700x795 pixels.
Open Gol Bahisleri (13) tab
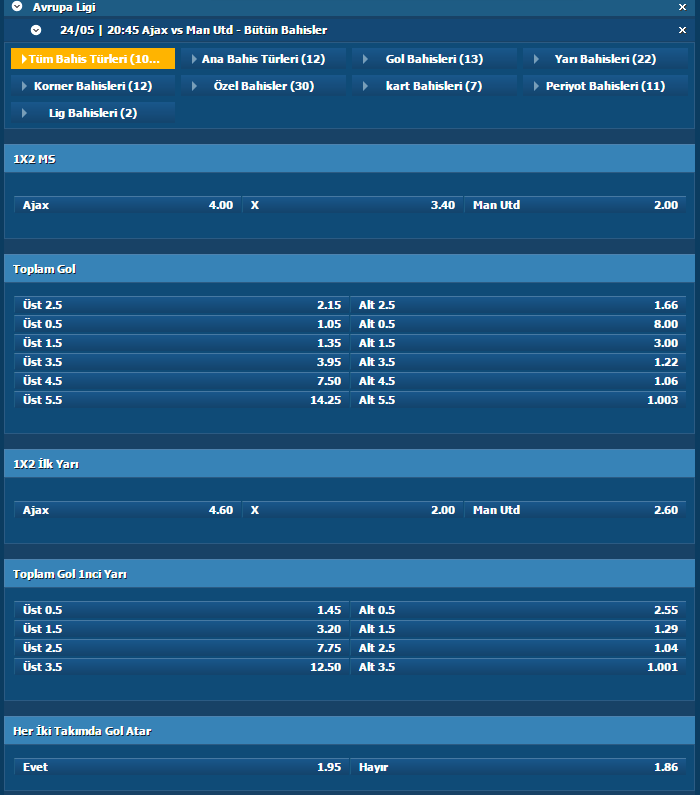pos(434,59)
